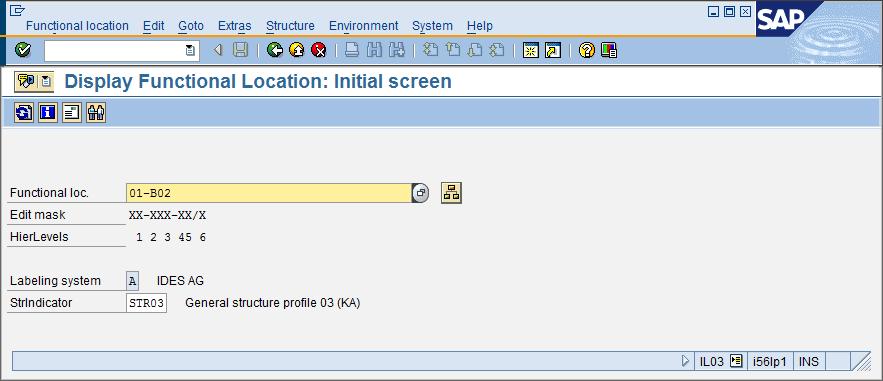This screenshot has width=883, height=381.
Task: Click the Previous Page icon
Action: (453, 51)
